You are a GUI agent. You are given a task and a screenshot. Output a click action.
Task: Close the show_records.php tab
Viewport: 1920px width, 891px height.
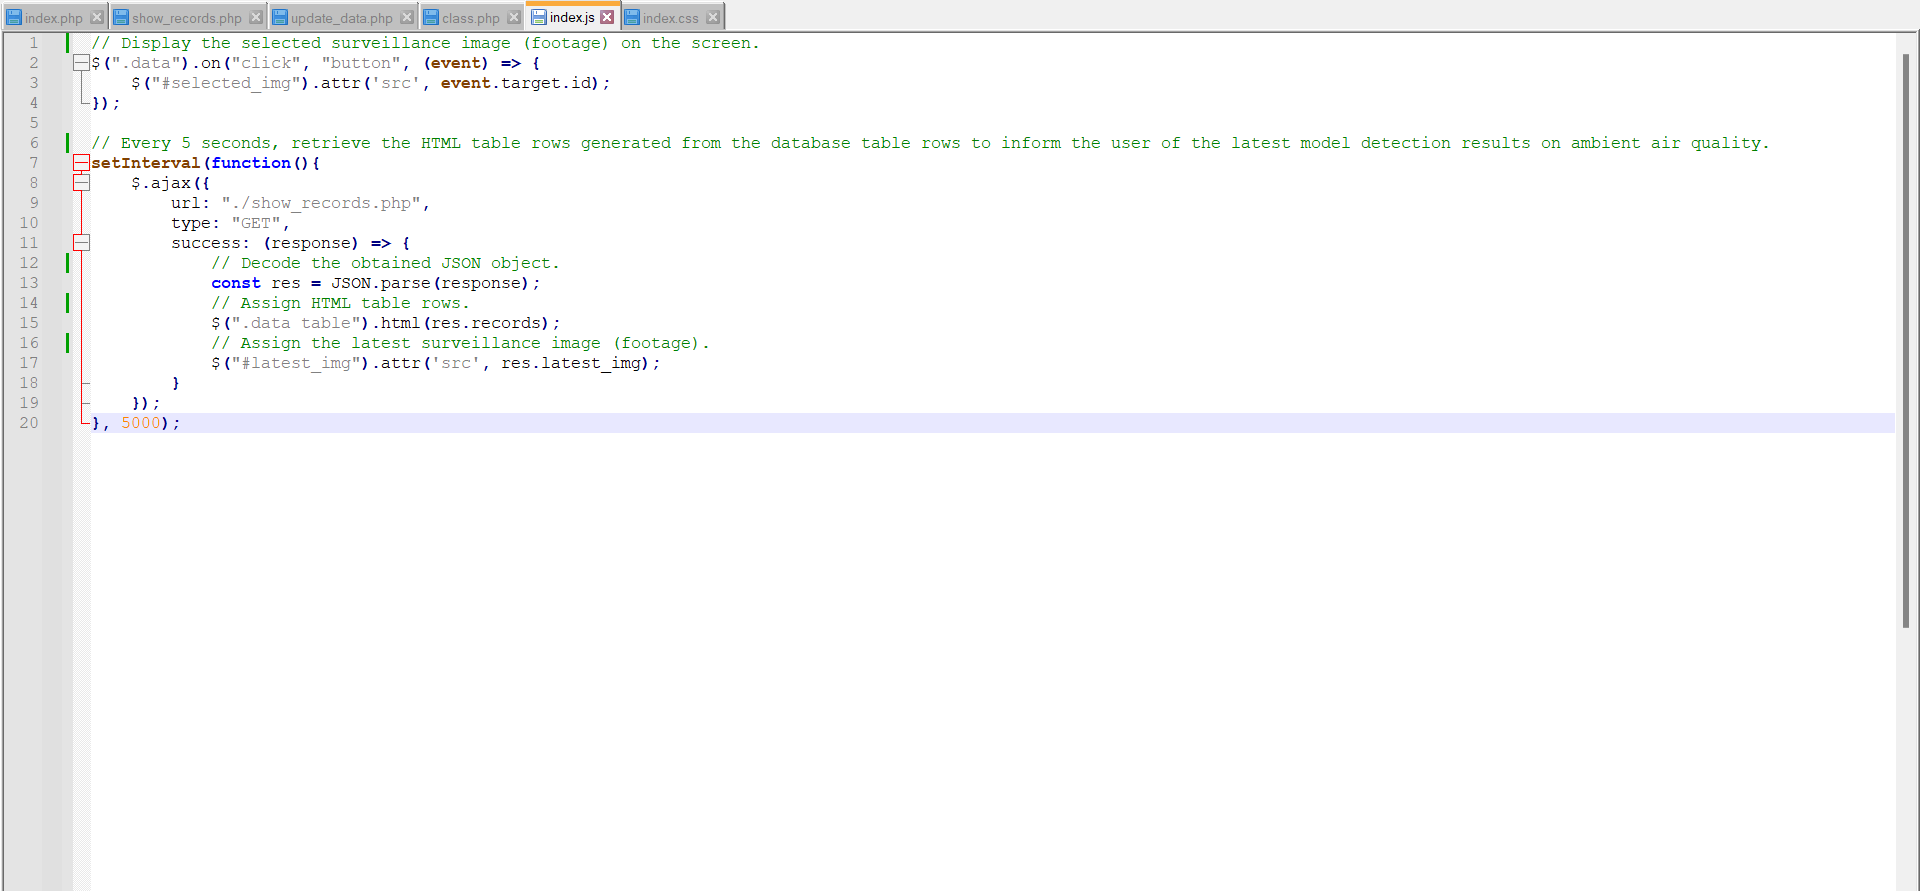pyautogui.click(x=256, y=18)
